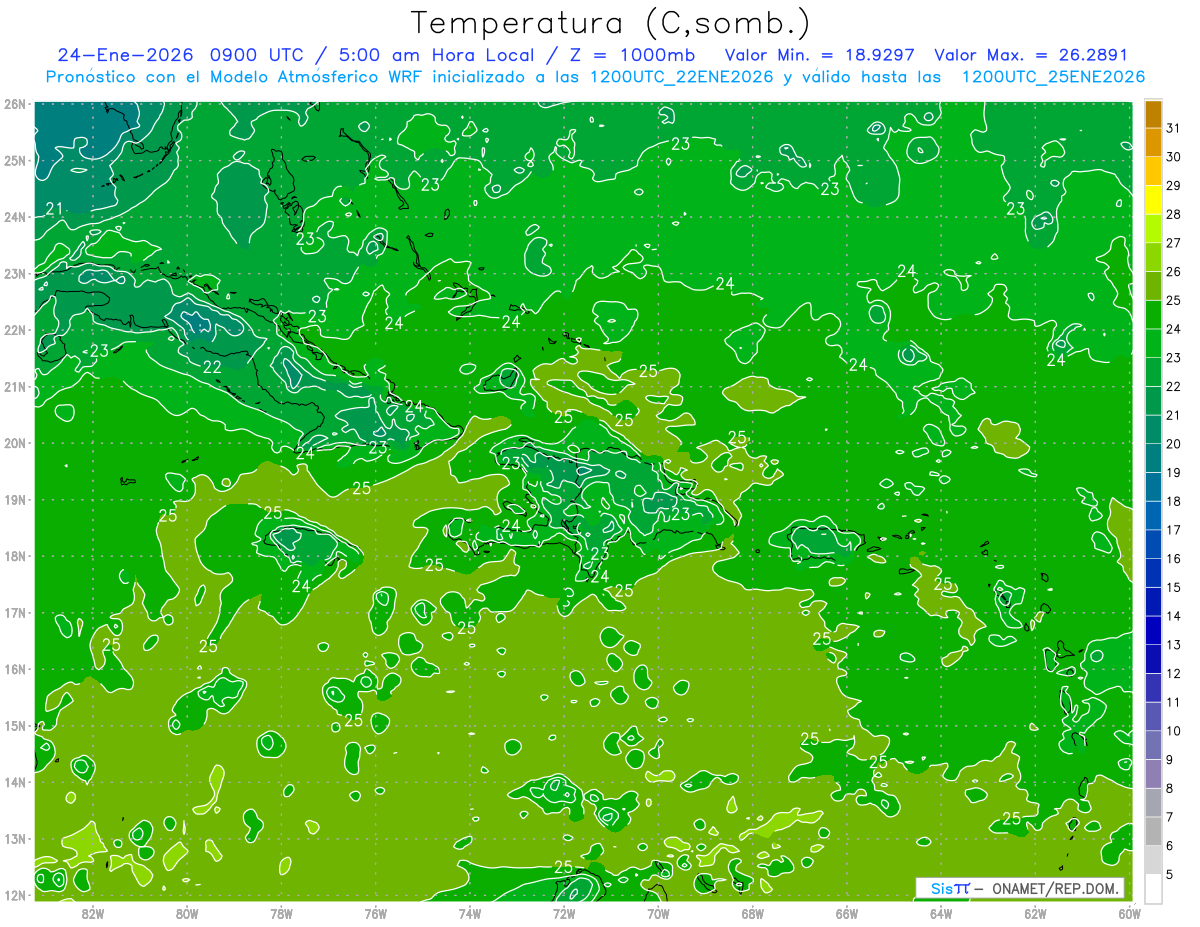This screenshot has width=1200, height=927.
Task: Click the '19N' latitude axis label
Action: (x=15, y=499)
